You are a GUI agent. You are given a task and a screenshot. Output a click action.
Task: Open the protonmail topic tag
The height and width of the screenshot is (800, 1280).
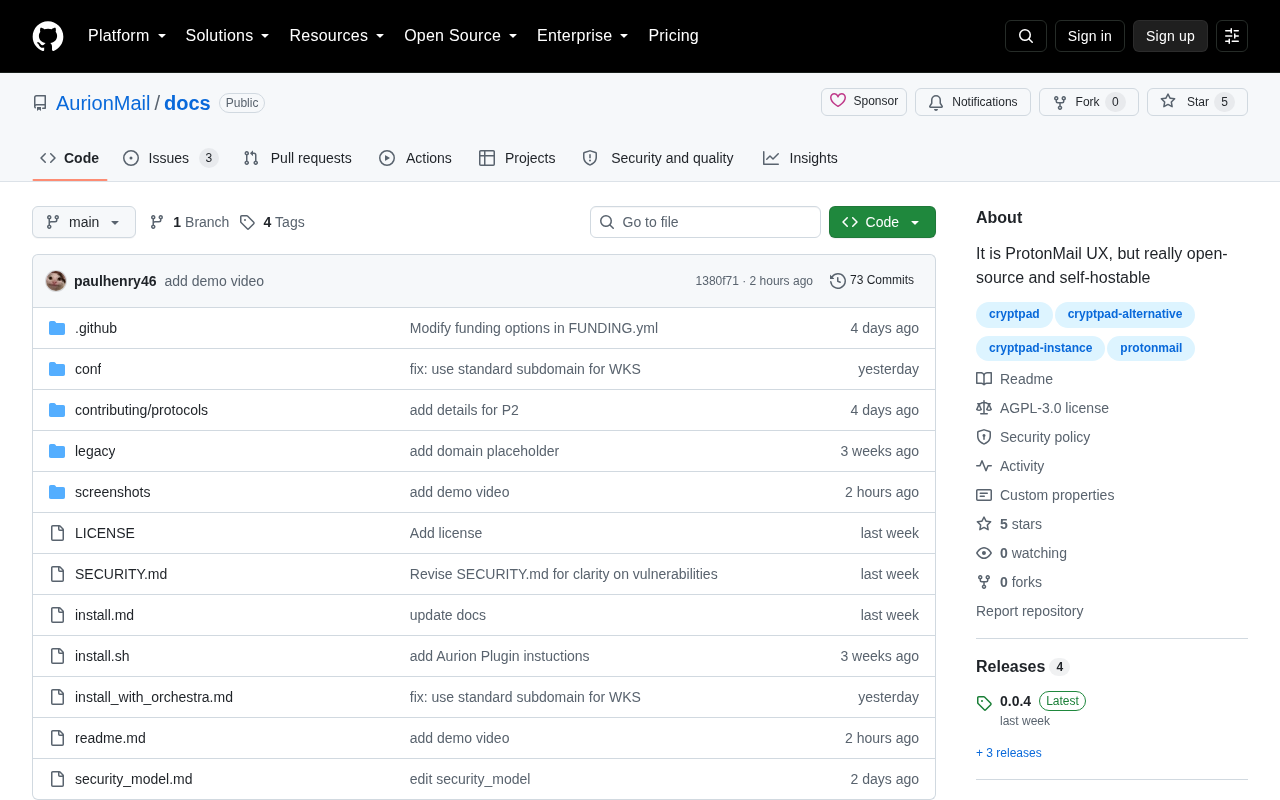pyautogui.click(x=1151, y=348)
